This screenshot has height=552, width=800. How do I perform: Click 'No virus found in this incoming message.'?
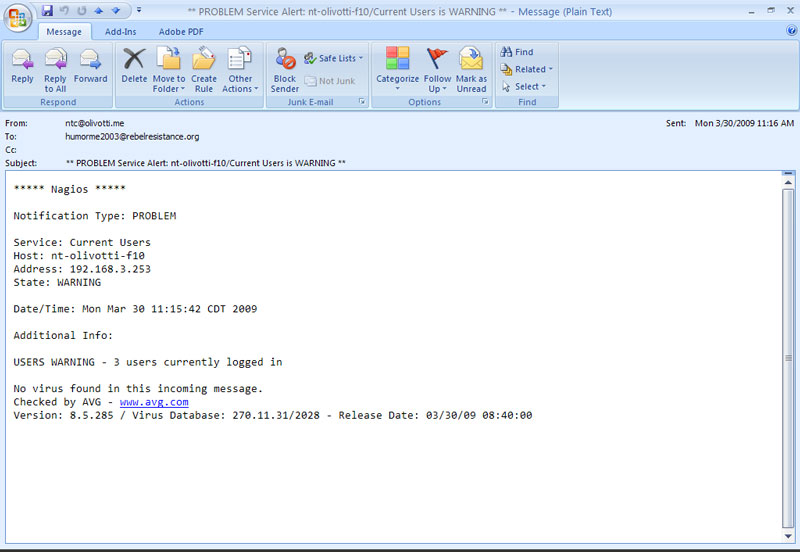(x=138, y=389)
